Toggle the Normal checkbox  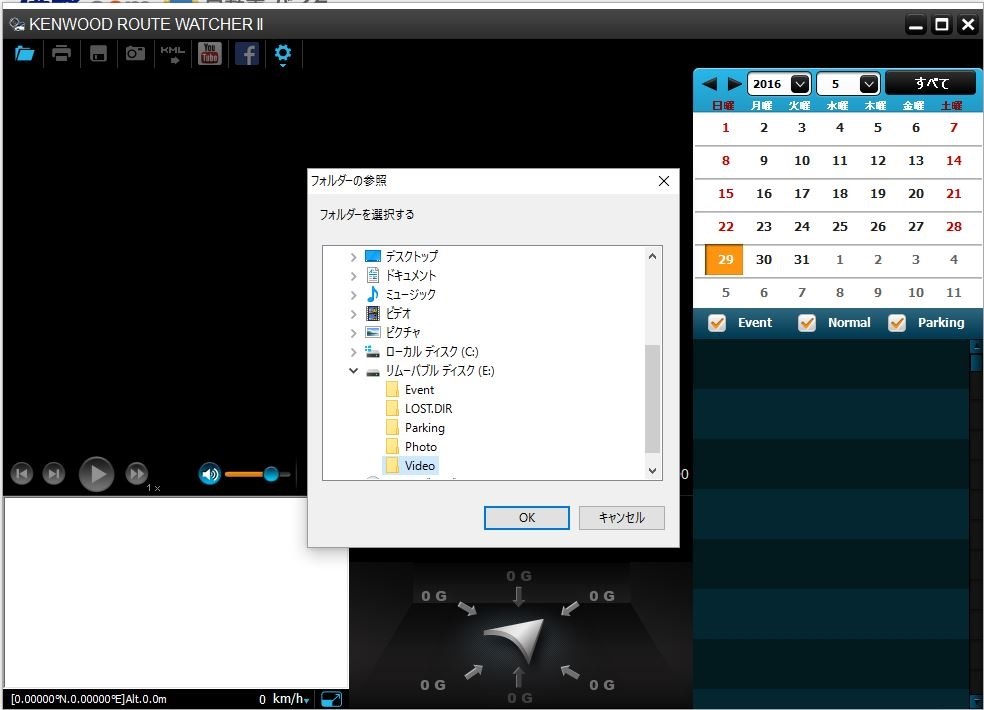coord(806,323)
